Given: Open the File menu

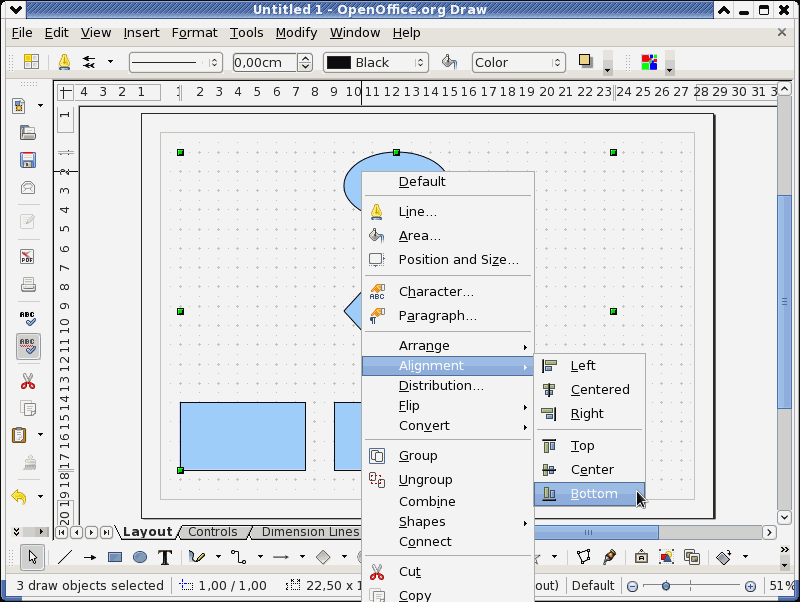Looking at the screenshot, I should (x=22, y=33).
